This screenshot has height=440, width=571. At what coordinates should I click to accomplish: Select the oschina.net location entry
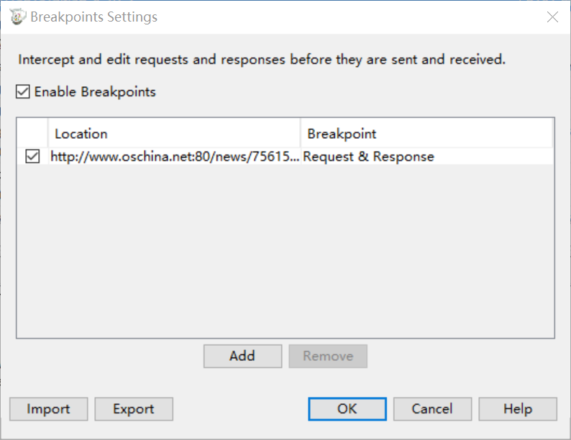(x=175, y=156)
